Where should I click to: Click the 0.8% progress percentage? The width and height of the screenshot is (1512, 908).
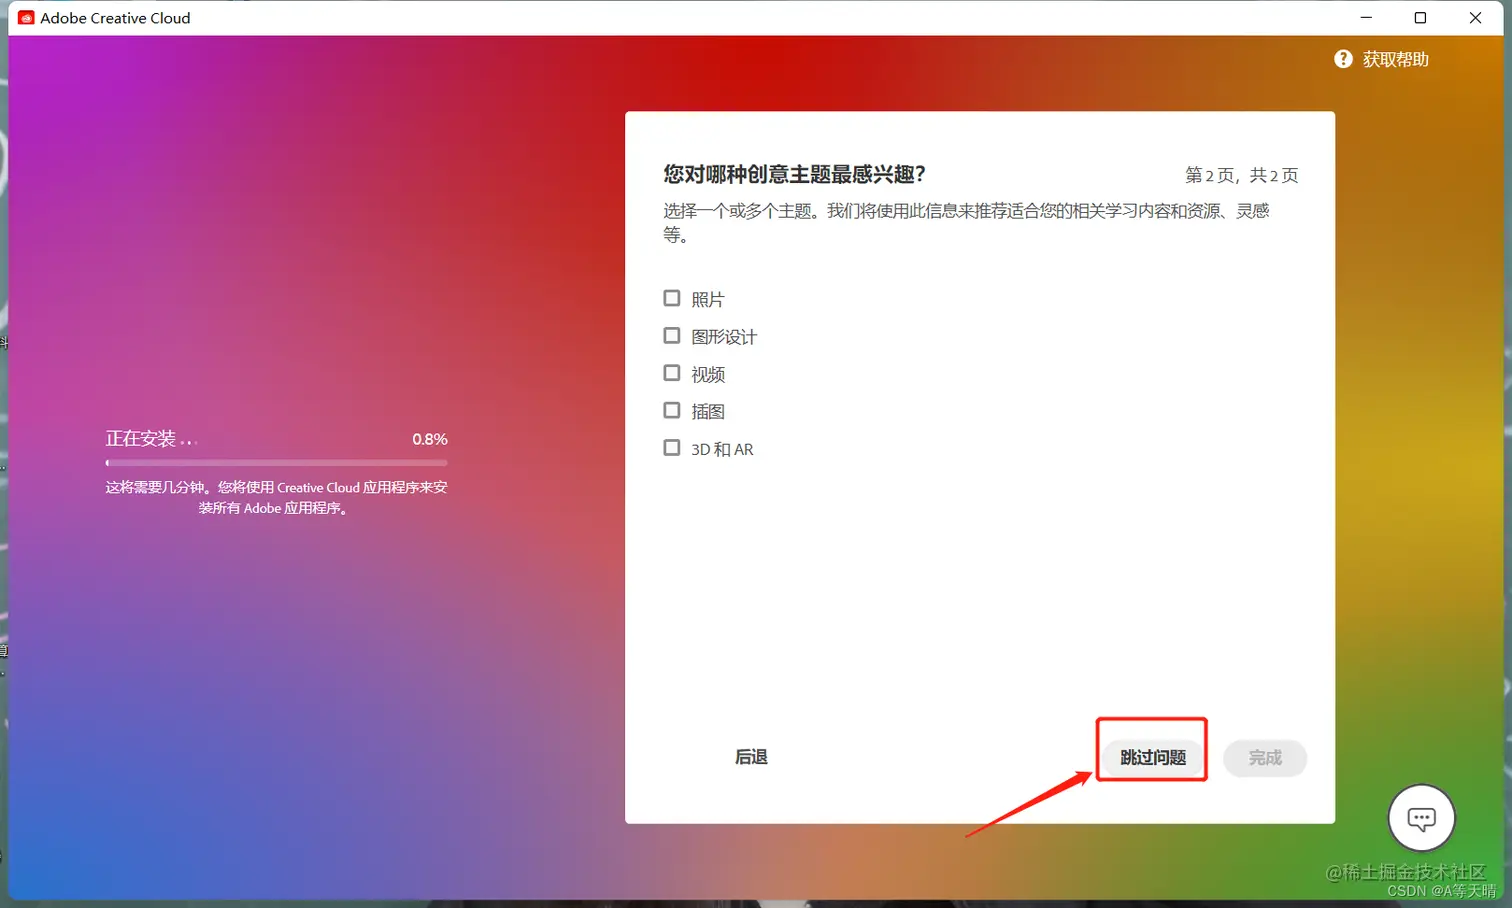430,439
